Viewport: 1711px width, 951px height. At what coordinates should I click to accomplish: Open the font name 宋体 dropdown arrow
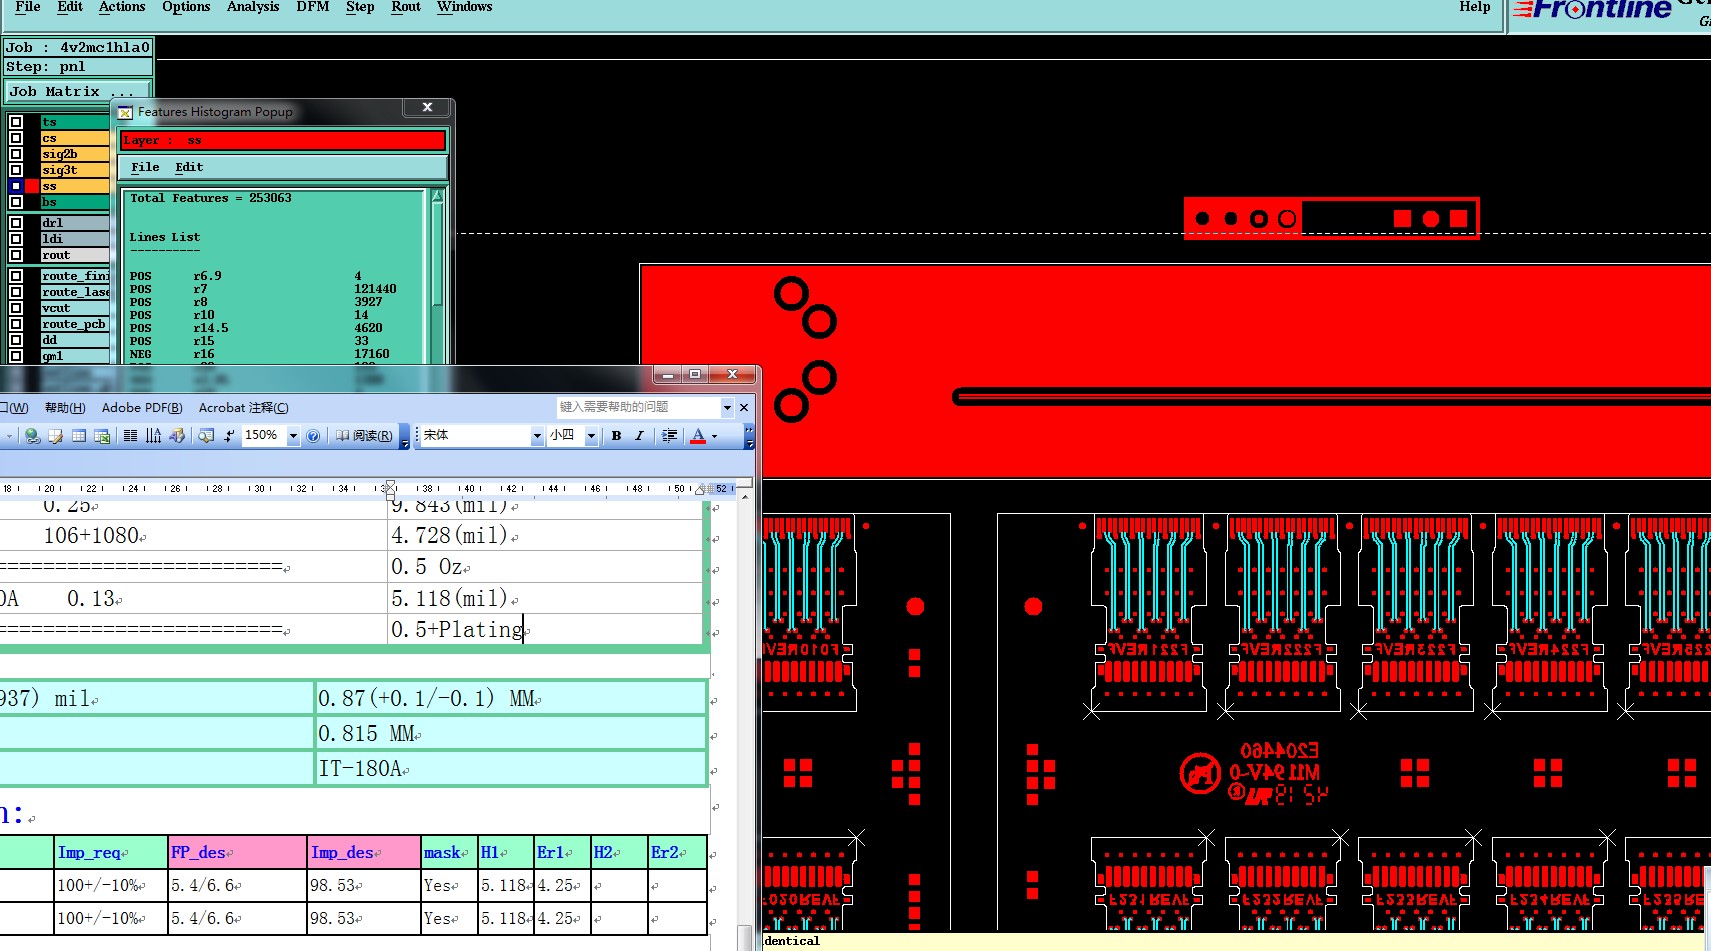[537, 436]
